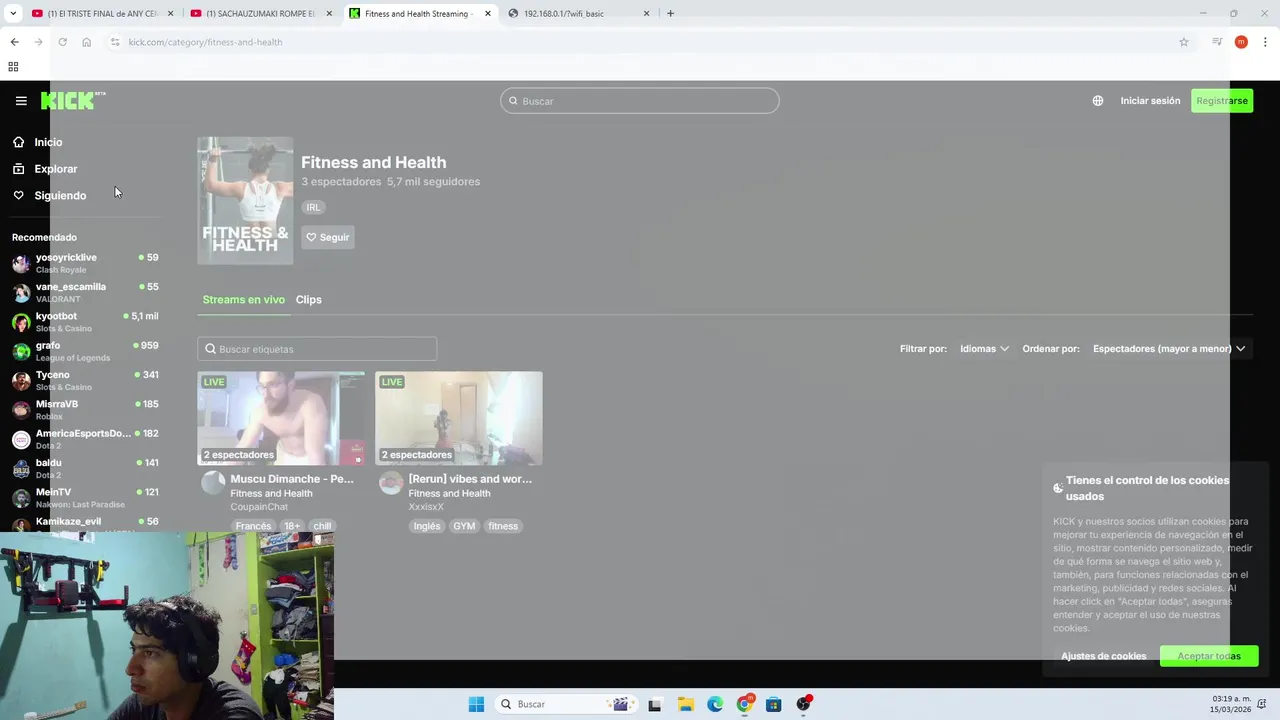Open the language globe icon

click(x=1098, y=101)
